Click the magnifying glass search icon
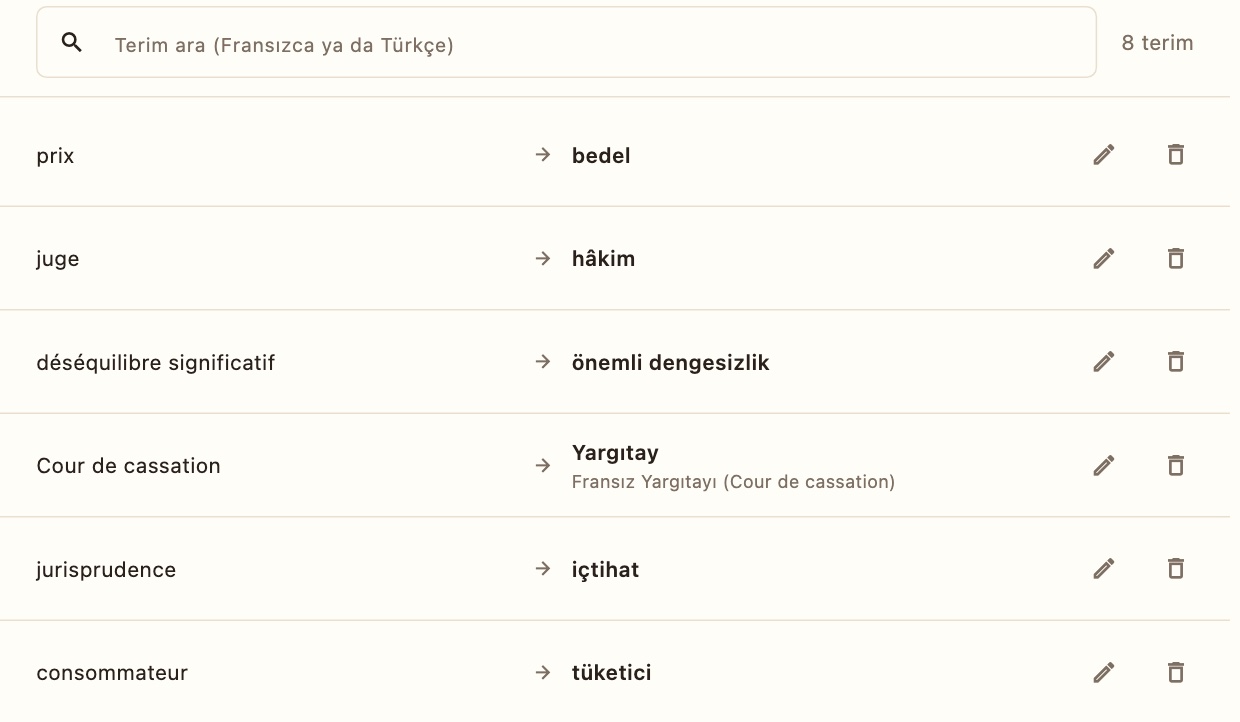 pyautogui.click(x=72, y=42)
